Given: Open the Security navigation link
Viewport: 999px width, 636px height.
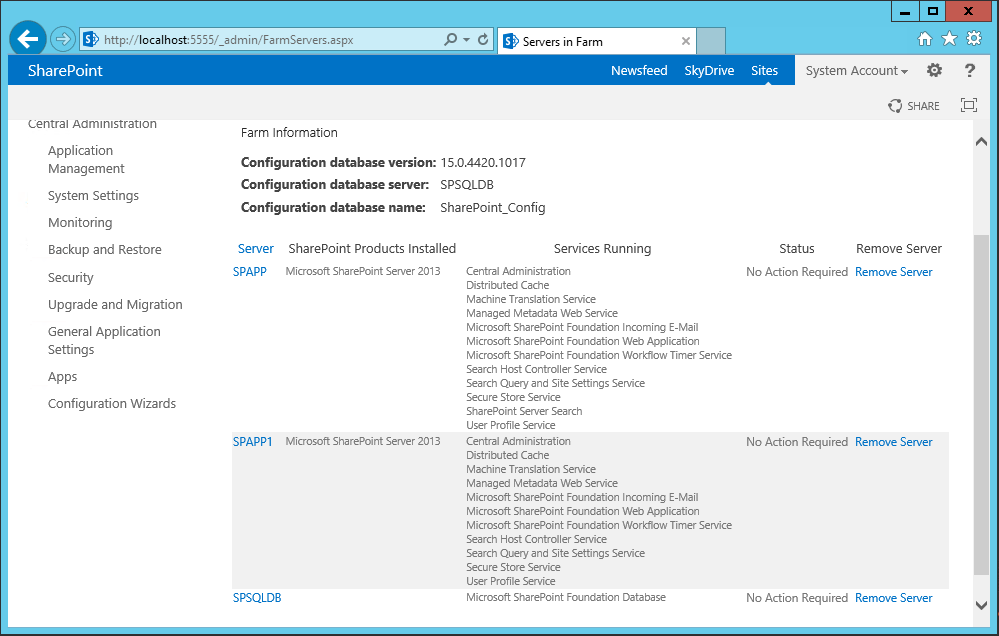Looking at the screenshot, I should coord(70,278).
